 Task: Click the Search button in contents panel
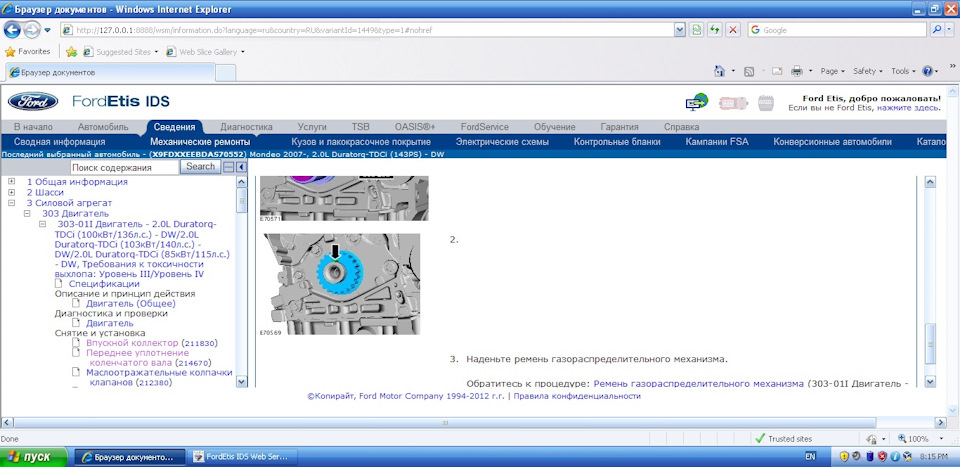(x=200, y=166)
